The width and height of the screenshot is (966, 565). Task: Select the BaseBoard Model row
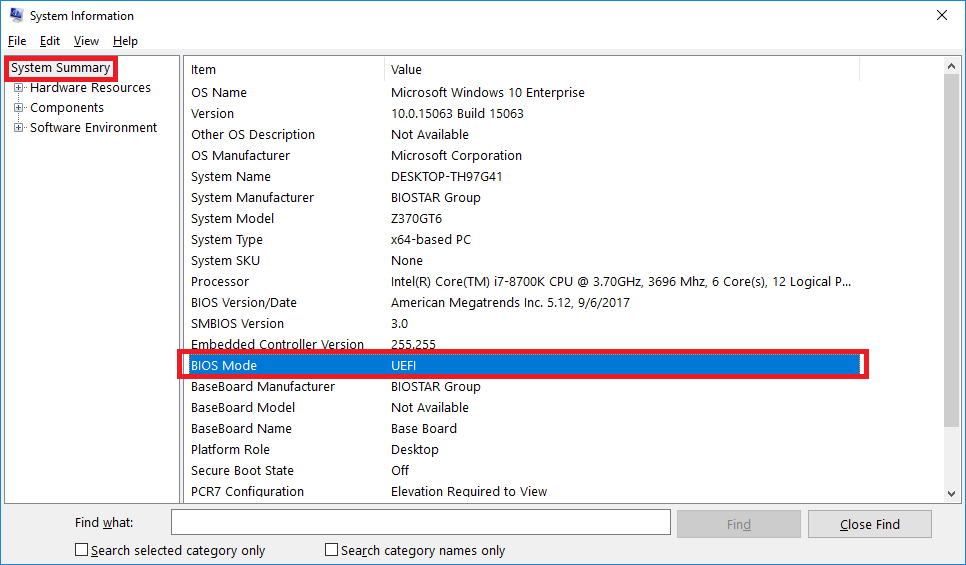[x=524, y=407]
